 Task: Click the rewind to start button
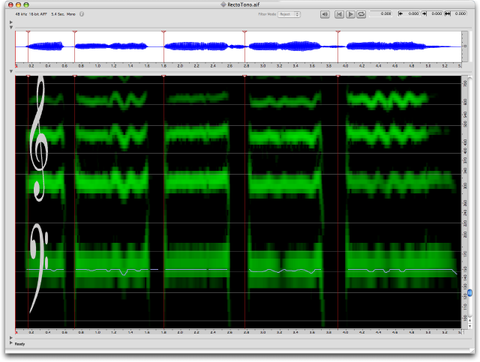coord(339,14)
